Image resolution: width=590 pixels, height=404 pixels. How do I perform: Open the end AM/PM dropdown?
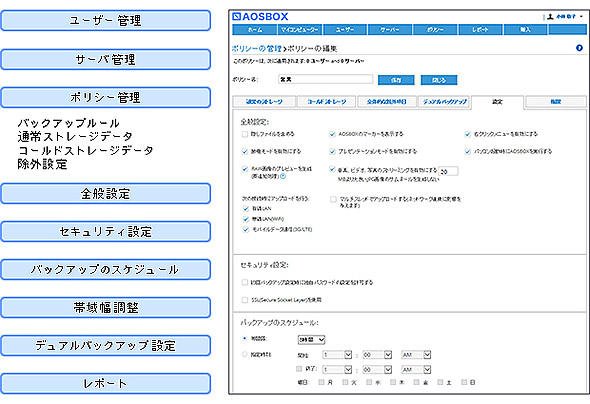point(416,370)
